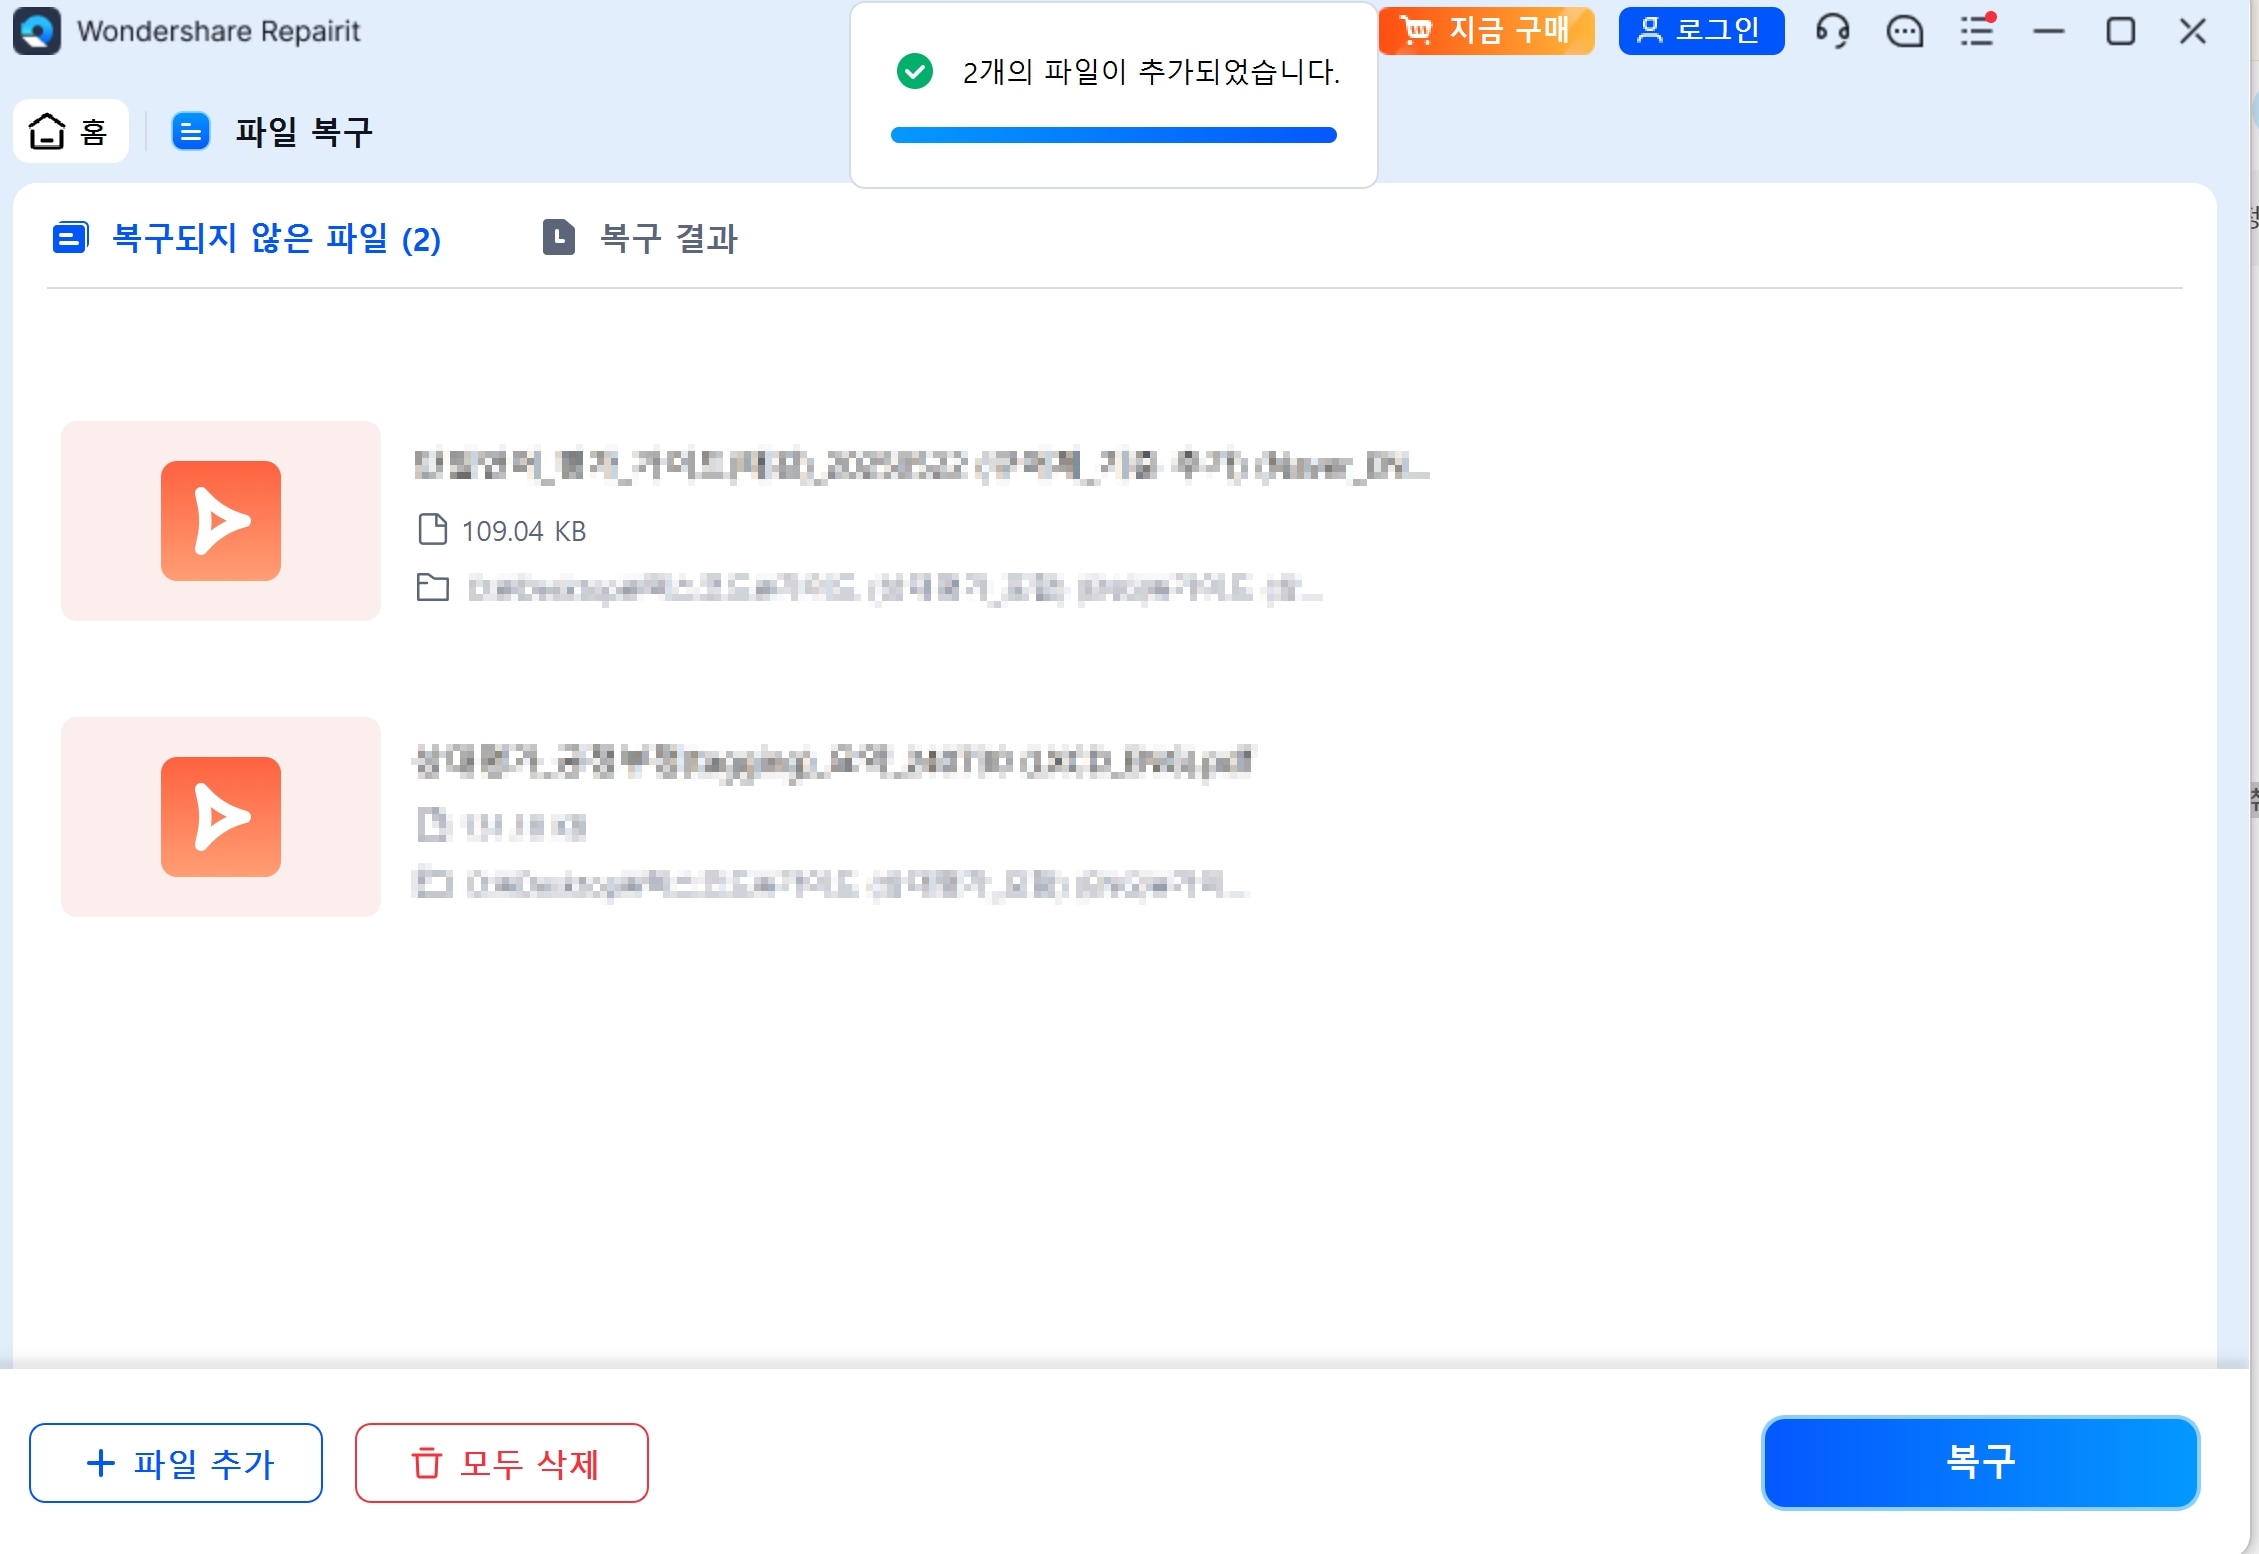Click the 파일 복구 document icon
This screenshot has height=1554, width=2259.
(191, 131)
